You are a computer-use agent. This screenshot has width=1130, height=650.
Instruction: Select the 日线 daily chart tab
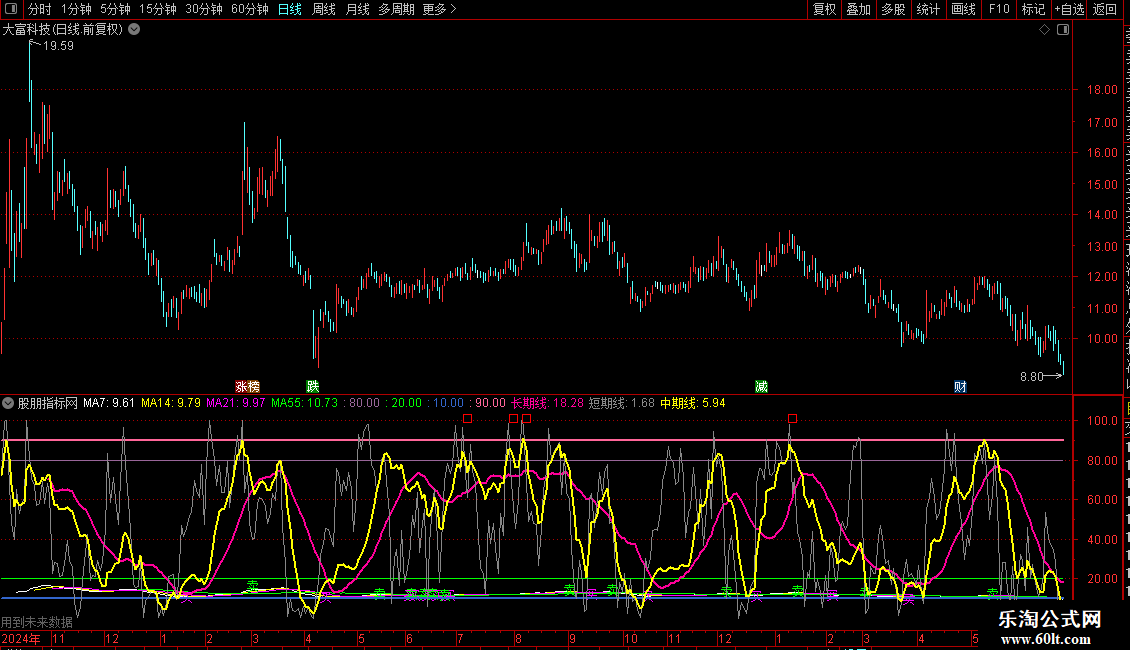tap(290, 9)
